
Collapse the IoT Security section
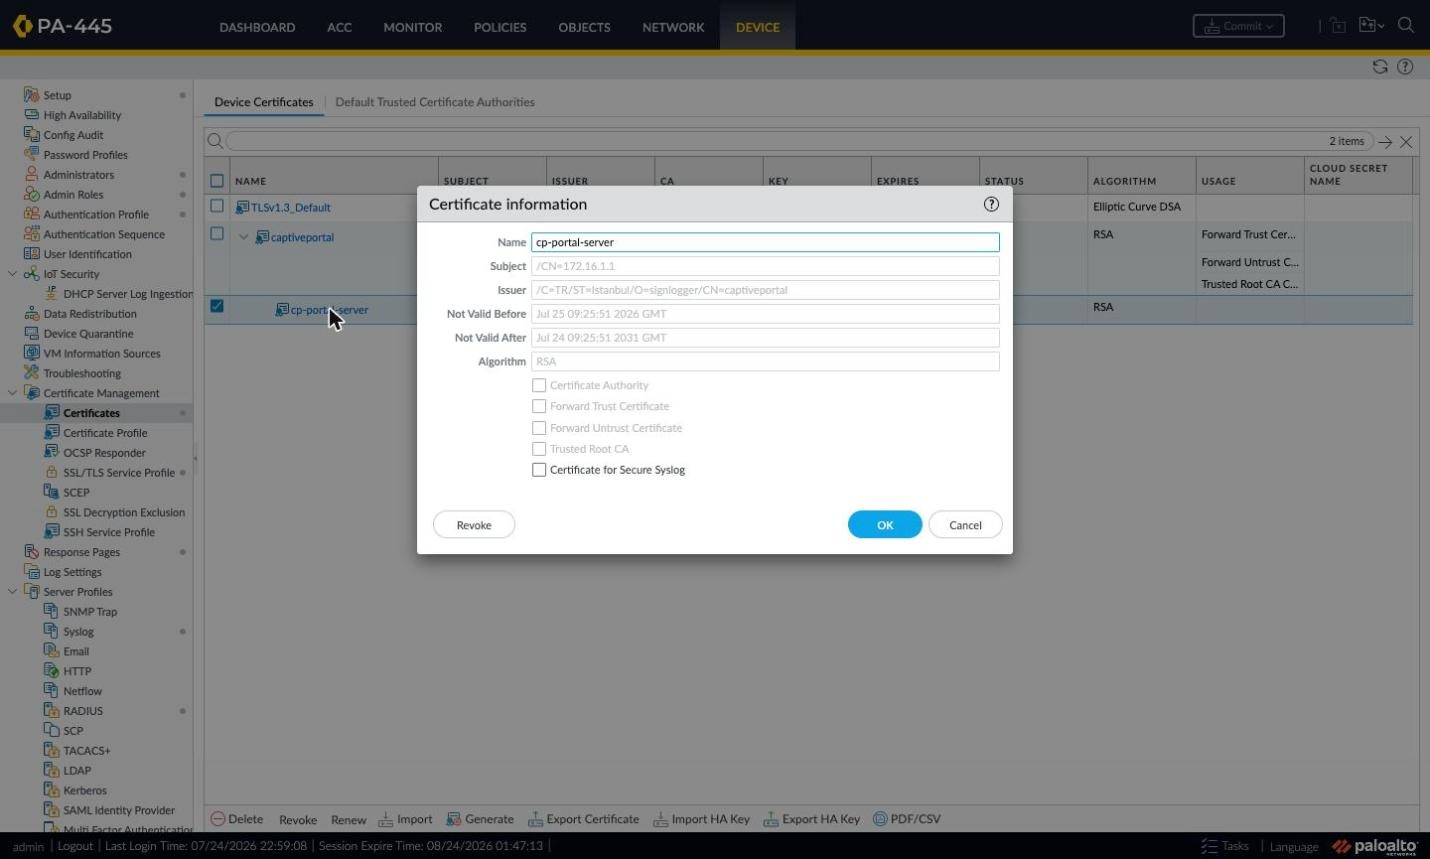tap(12, 274)
